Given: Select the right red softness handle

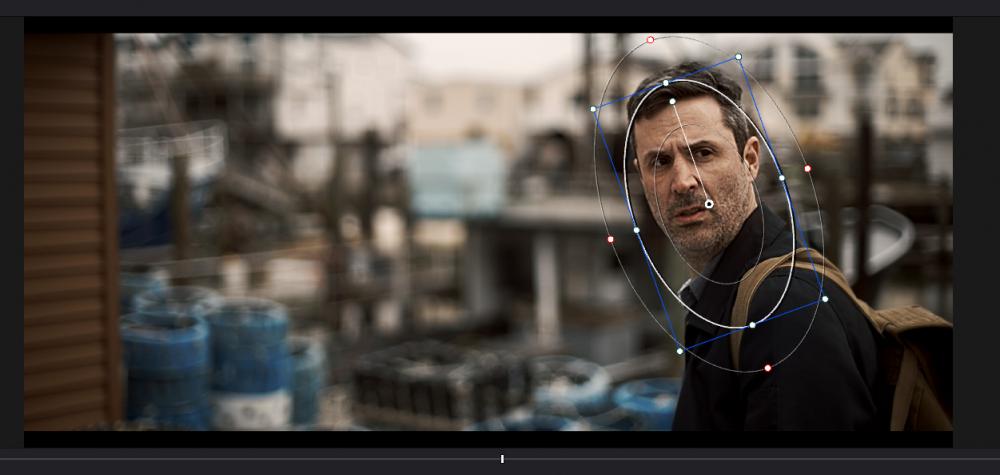Looking at the screenshot, I should 808,169.
